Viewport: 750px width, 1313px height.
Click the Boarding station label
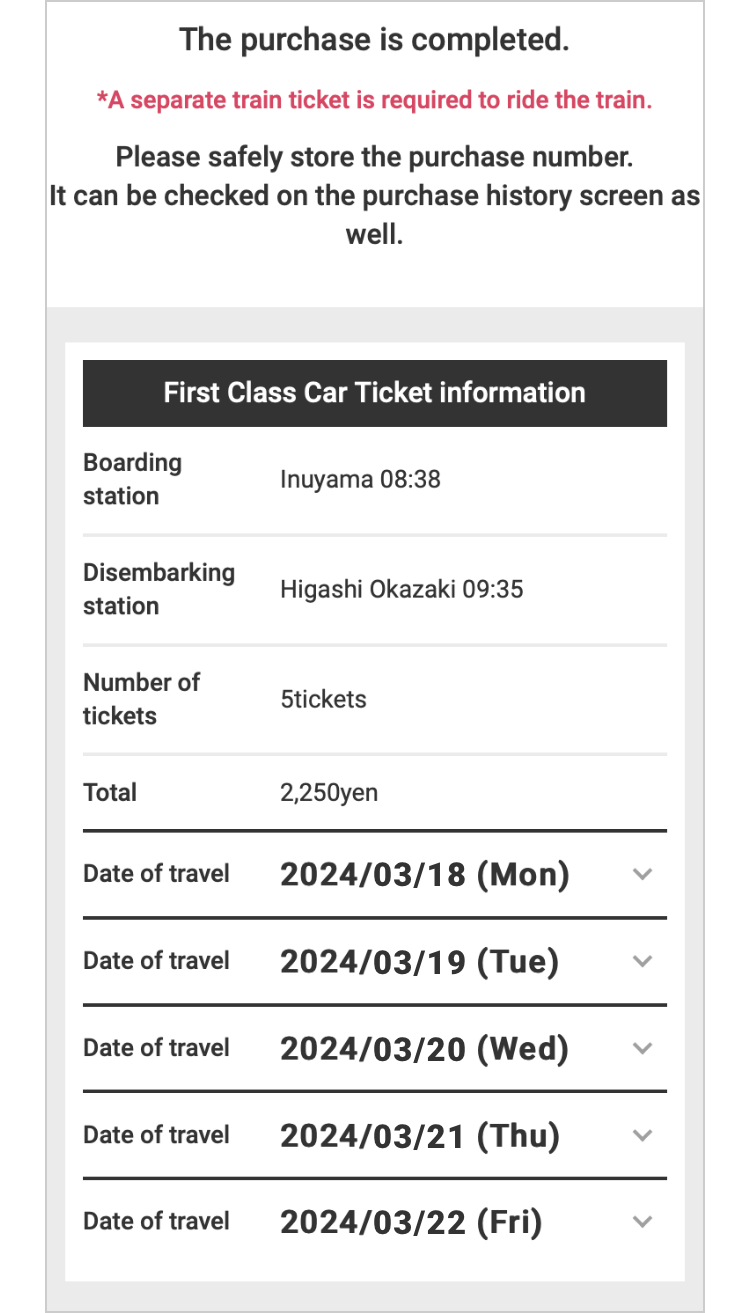pyautogui.click(x=132, y=479)
